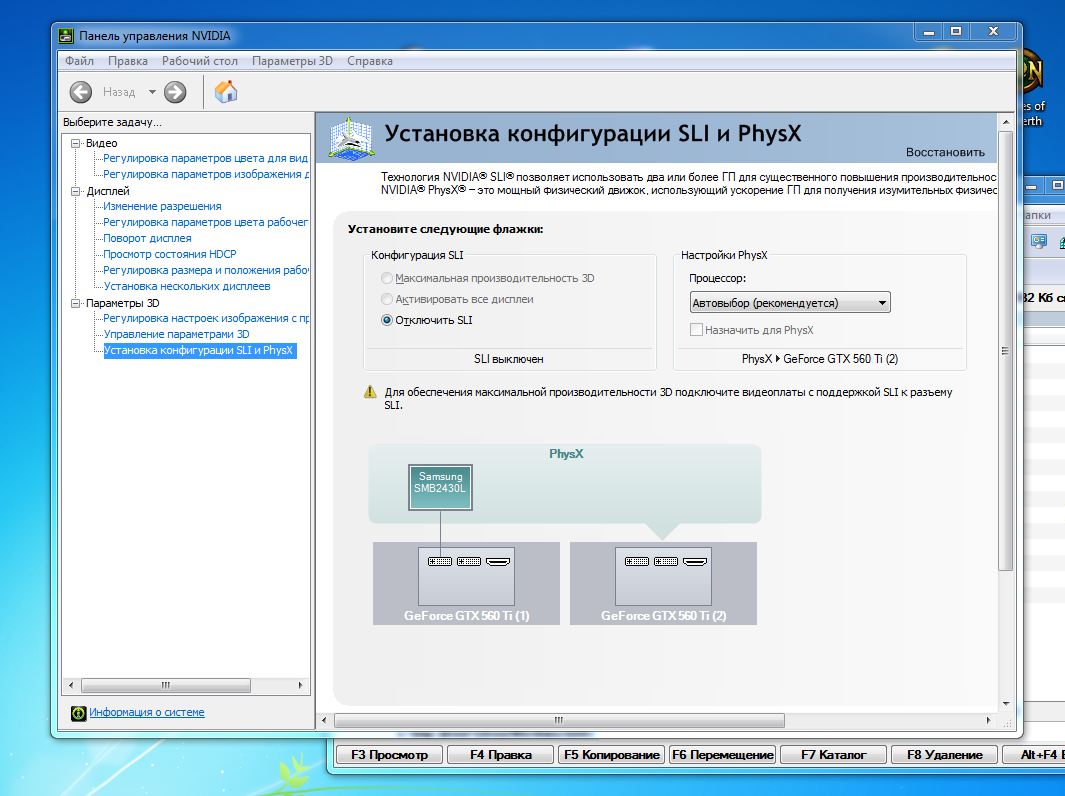Open 'Регулировка параметров изображения' video task
This screenshot has height=796, width=1065.
pyautogui.click(x=206, y=174)
